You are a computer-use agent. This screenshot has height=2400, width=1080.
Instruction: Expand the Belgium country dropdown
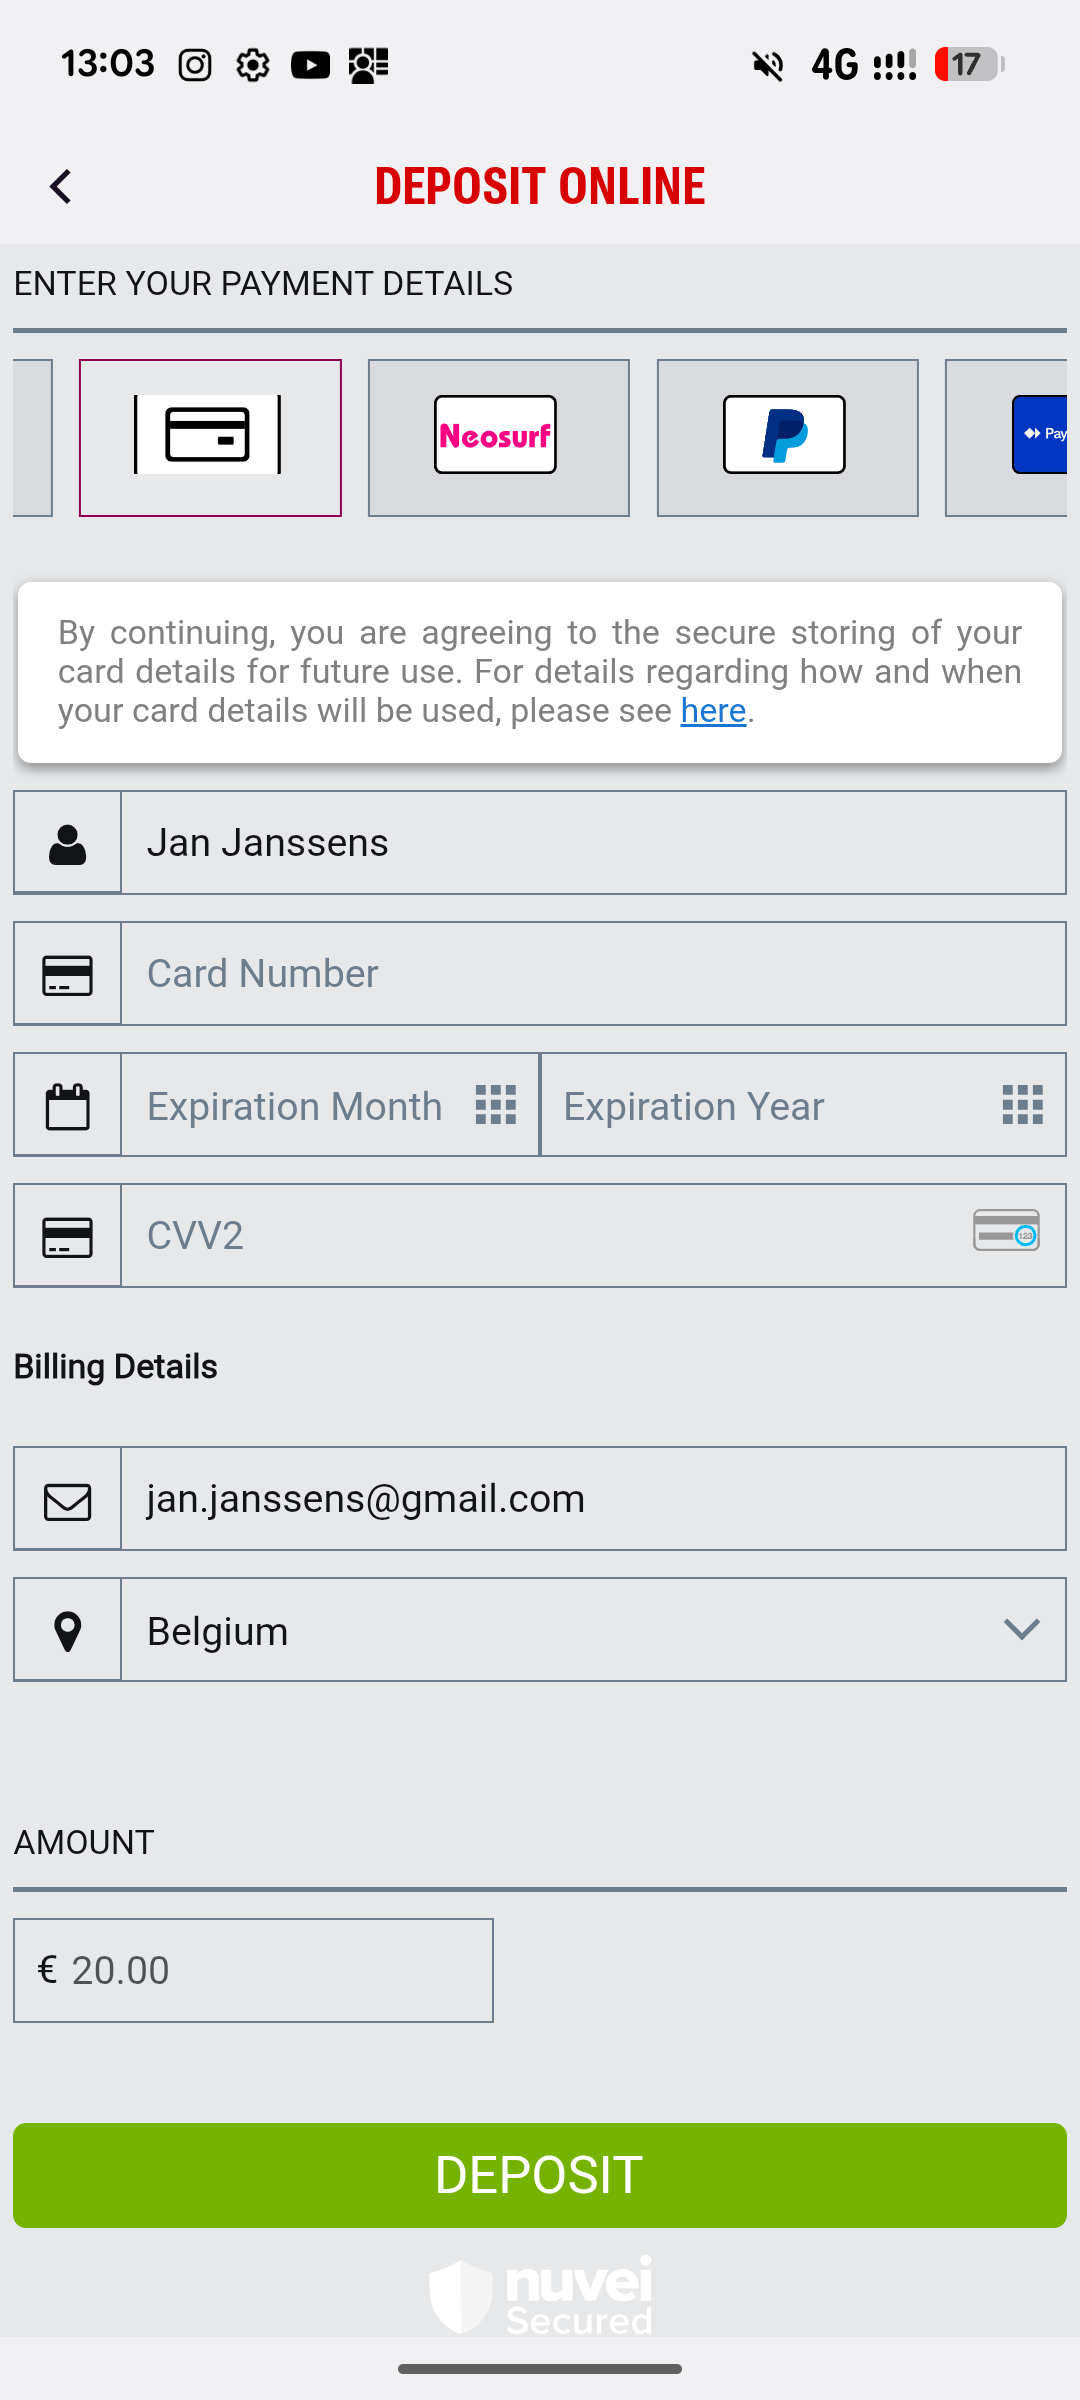[x=592, y=1631]
